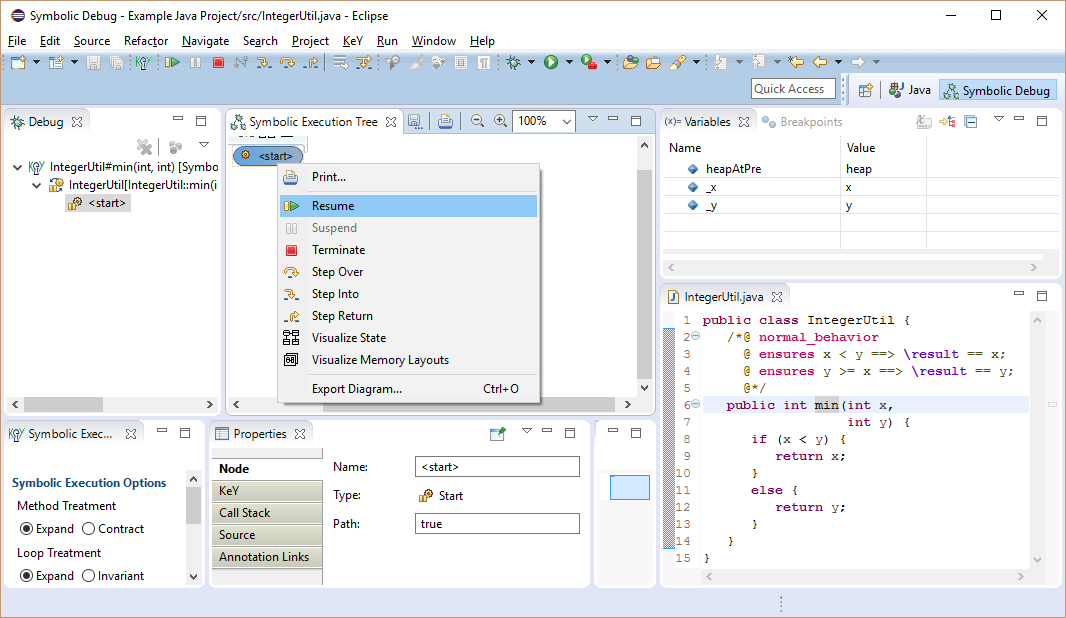Viewport: 1066px width, 618px height.
Task: Select Expand for Method Treatment
Action: click(x=27, y=529)
